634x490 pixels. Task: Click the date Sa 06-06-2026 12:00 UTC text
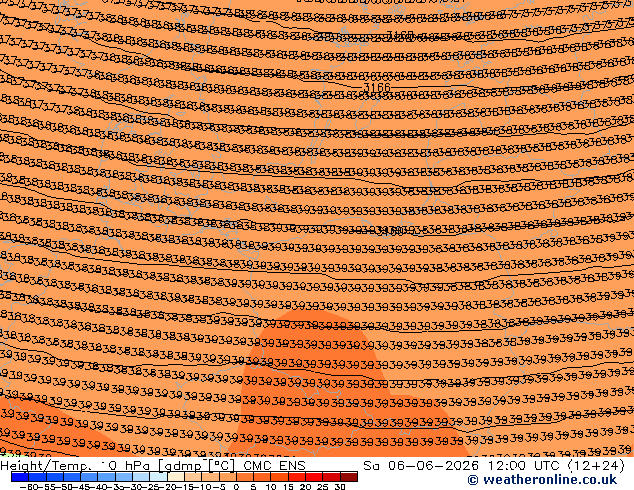coord(461,466)
